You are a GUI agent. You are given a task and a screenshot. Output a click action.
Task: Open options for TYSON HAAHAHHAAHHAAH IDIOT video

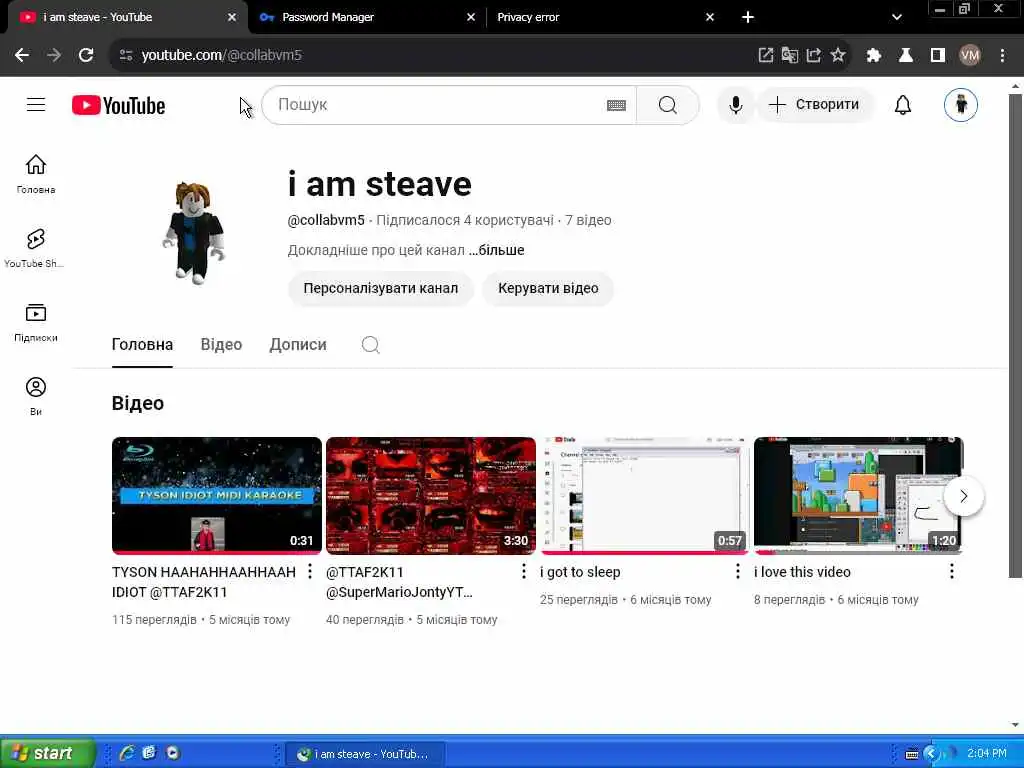310,571
